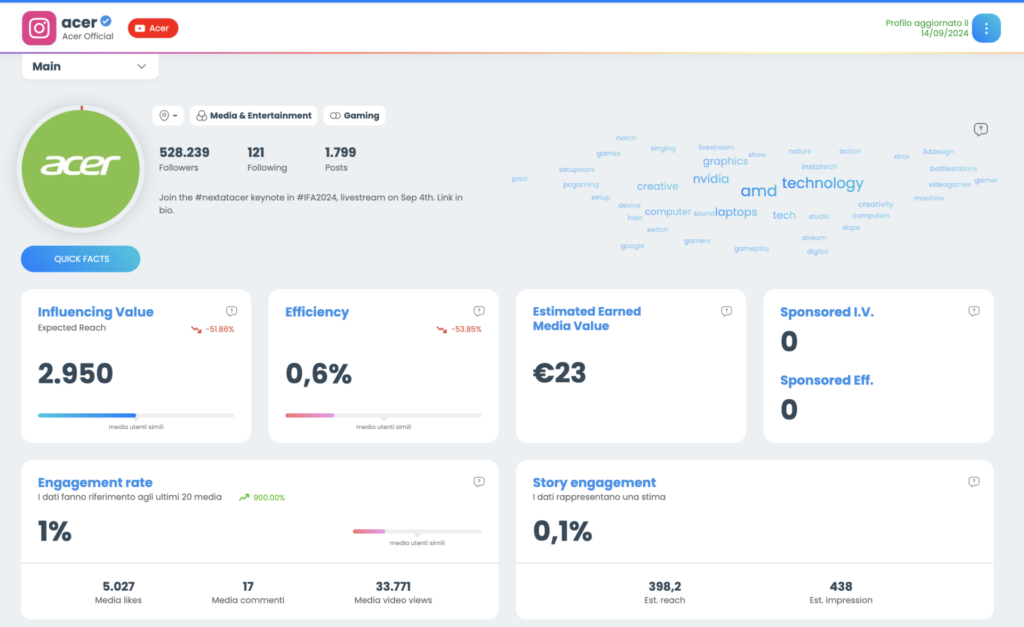Click the Engagement rate heading
1024x627 pixels.
pyautogui.click(x=95, y=483)
